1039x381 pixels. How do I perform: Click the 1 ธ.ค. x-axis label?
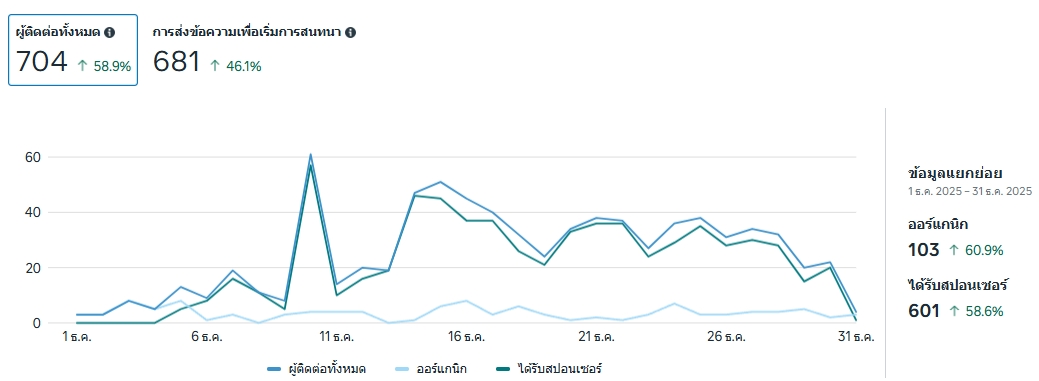point(76,337)
